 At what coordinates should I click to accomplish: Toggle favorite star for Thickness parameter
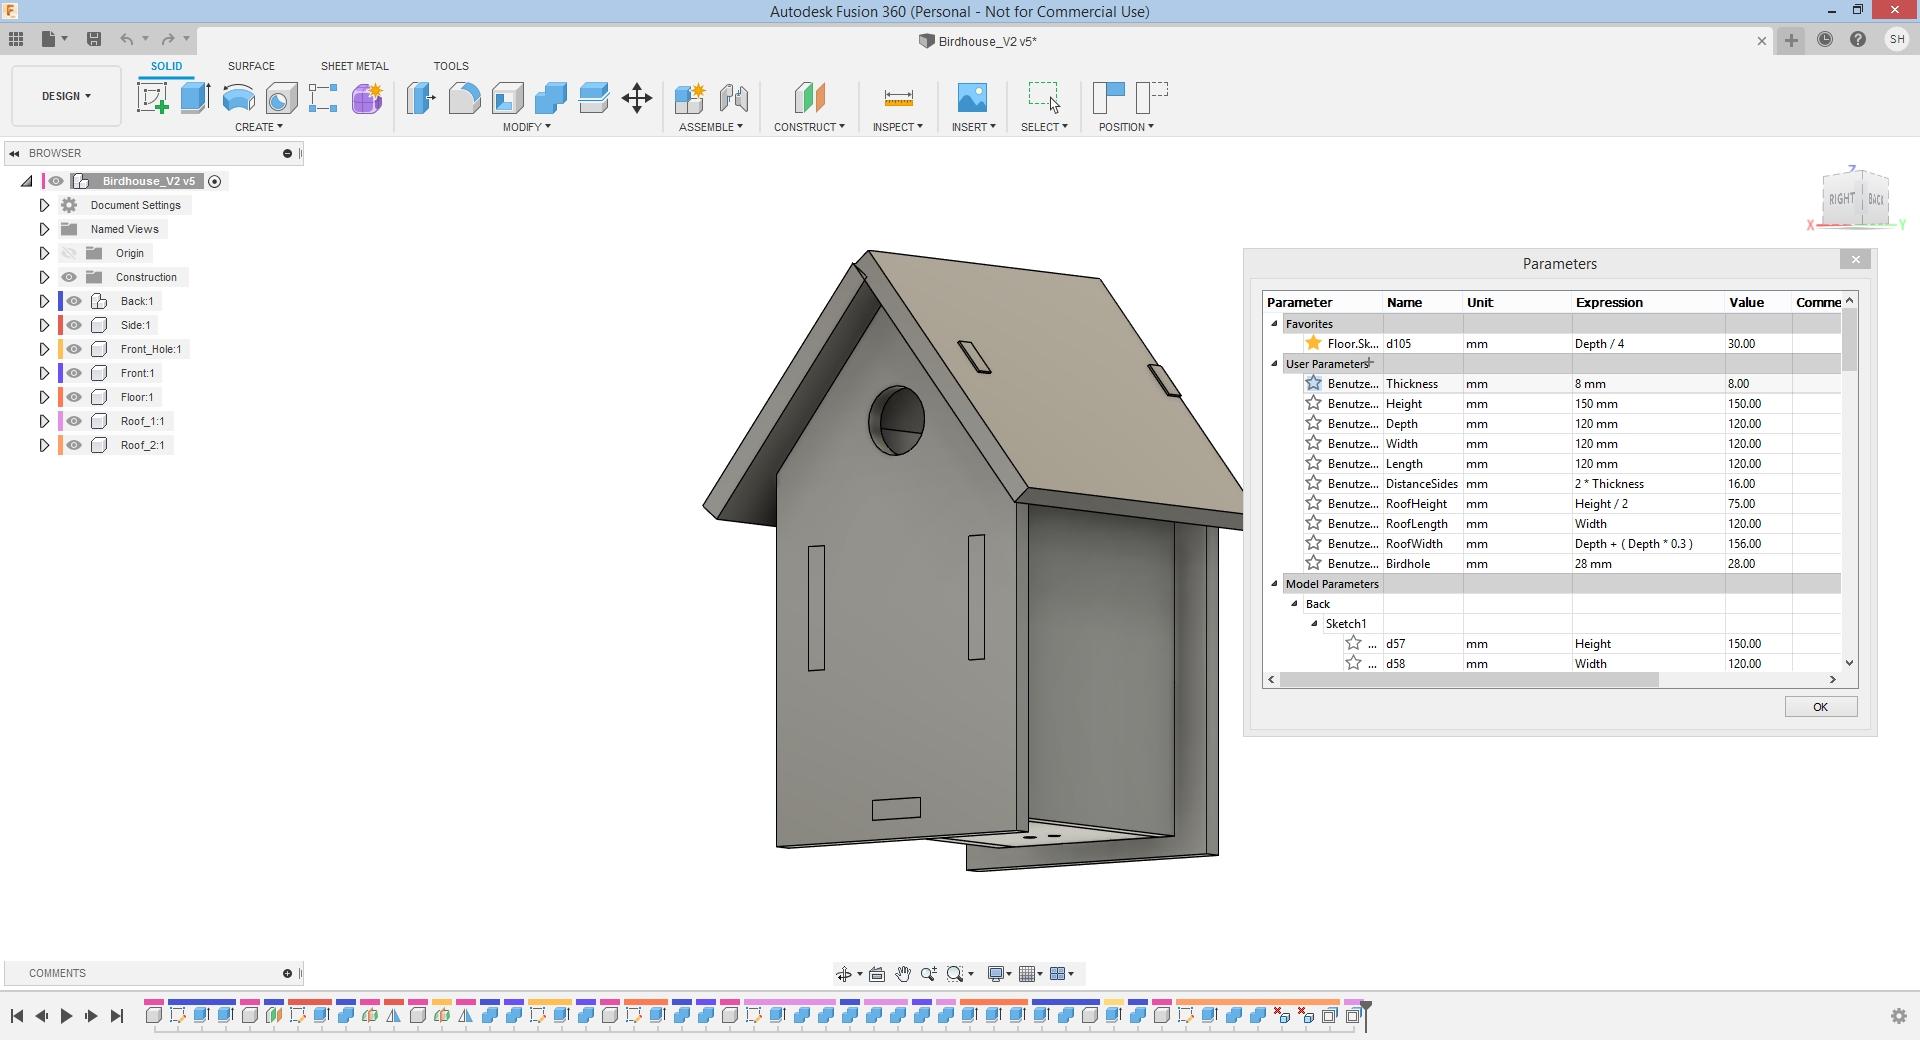(x=1313, y=383)
